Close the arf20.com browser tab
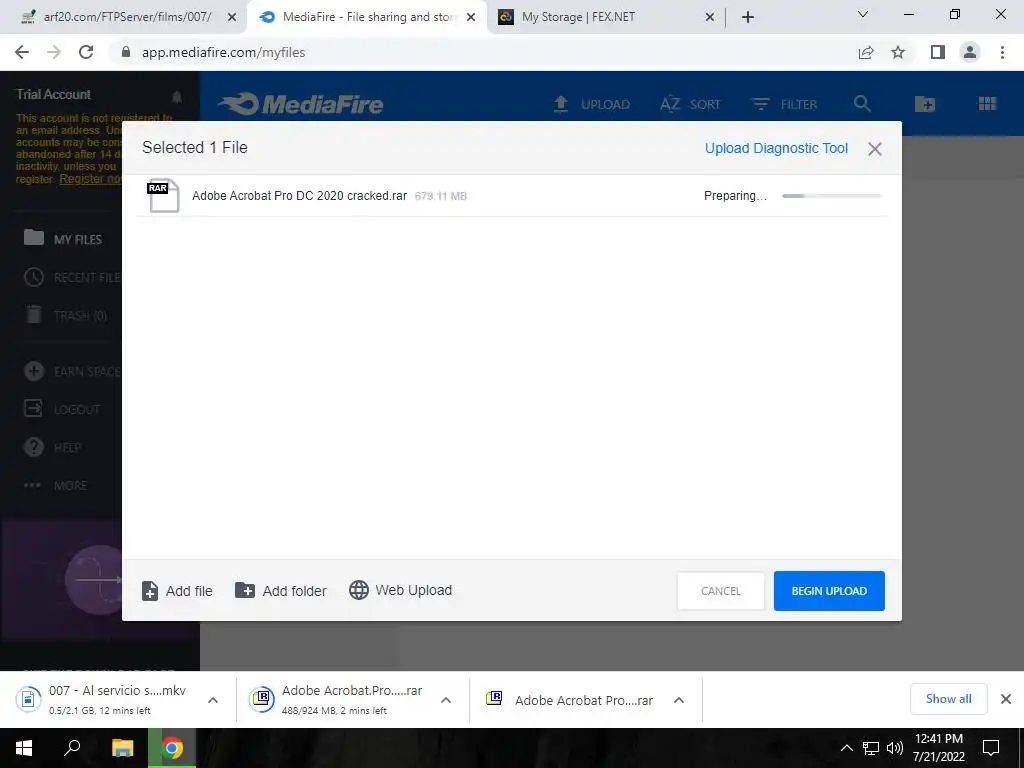 click(x=232, y=18)
